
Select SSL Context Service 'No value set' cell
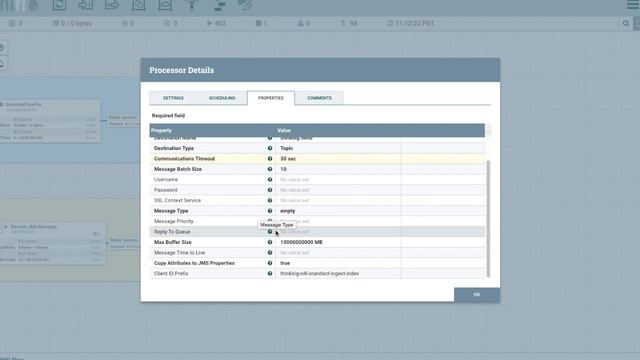(x=338, y=200)
